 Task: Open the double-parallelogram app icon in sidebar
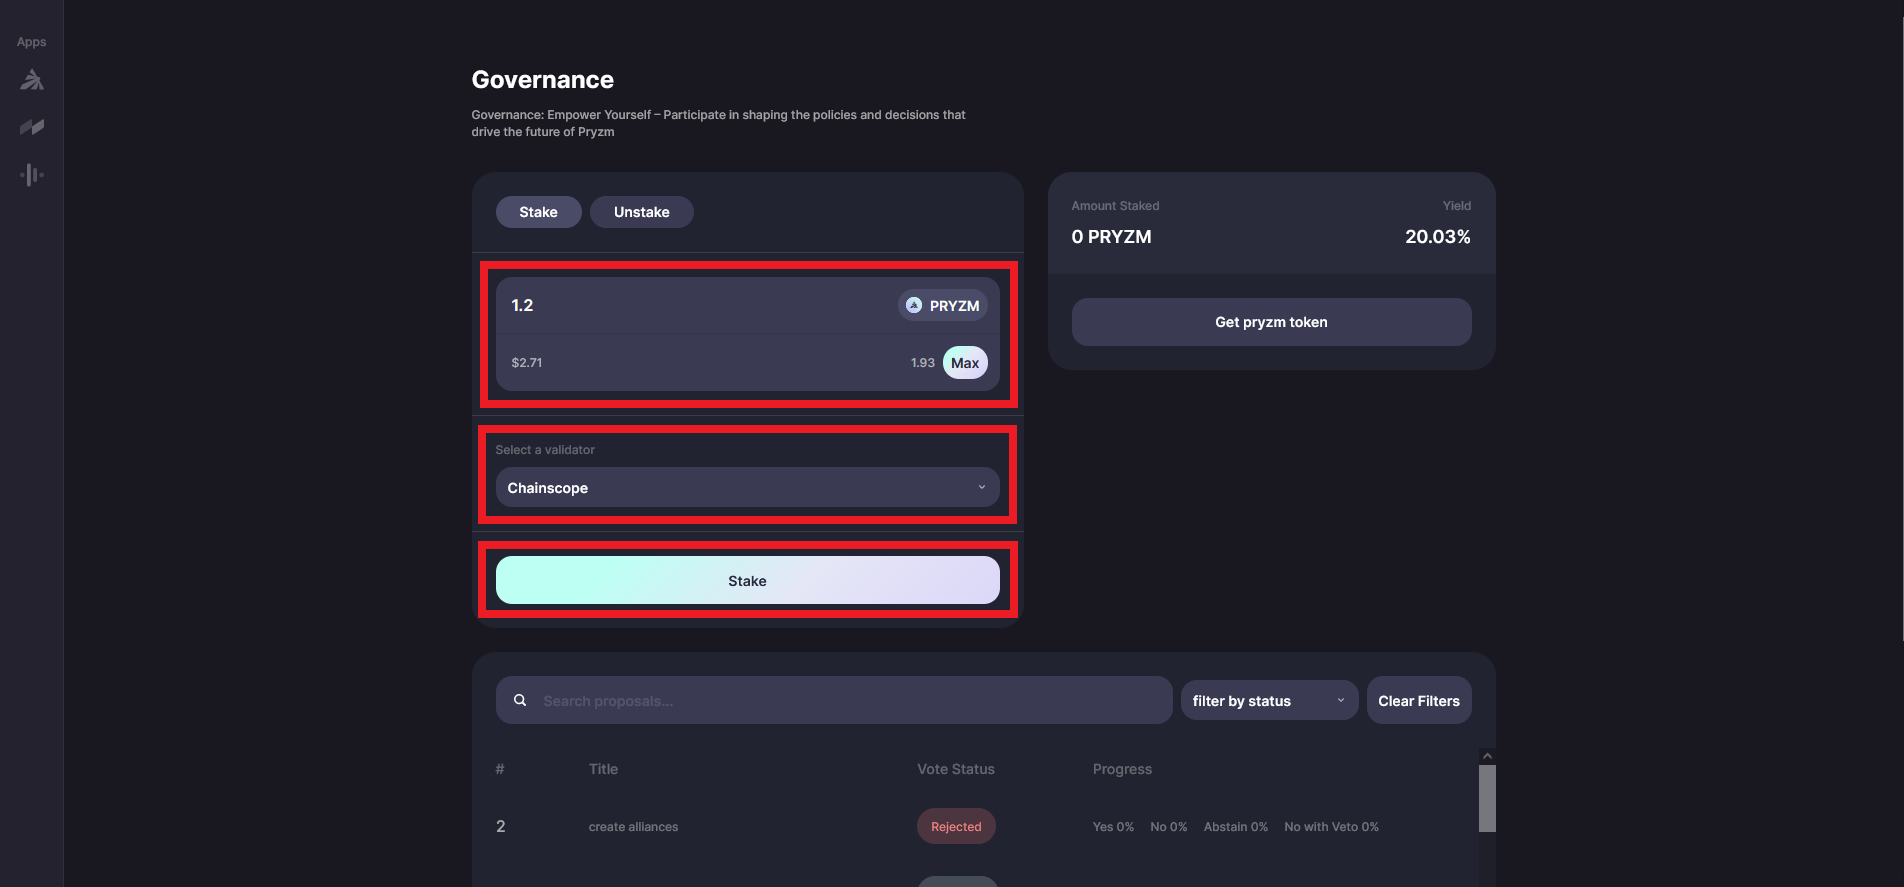click(32, 127)
